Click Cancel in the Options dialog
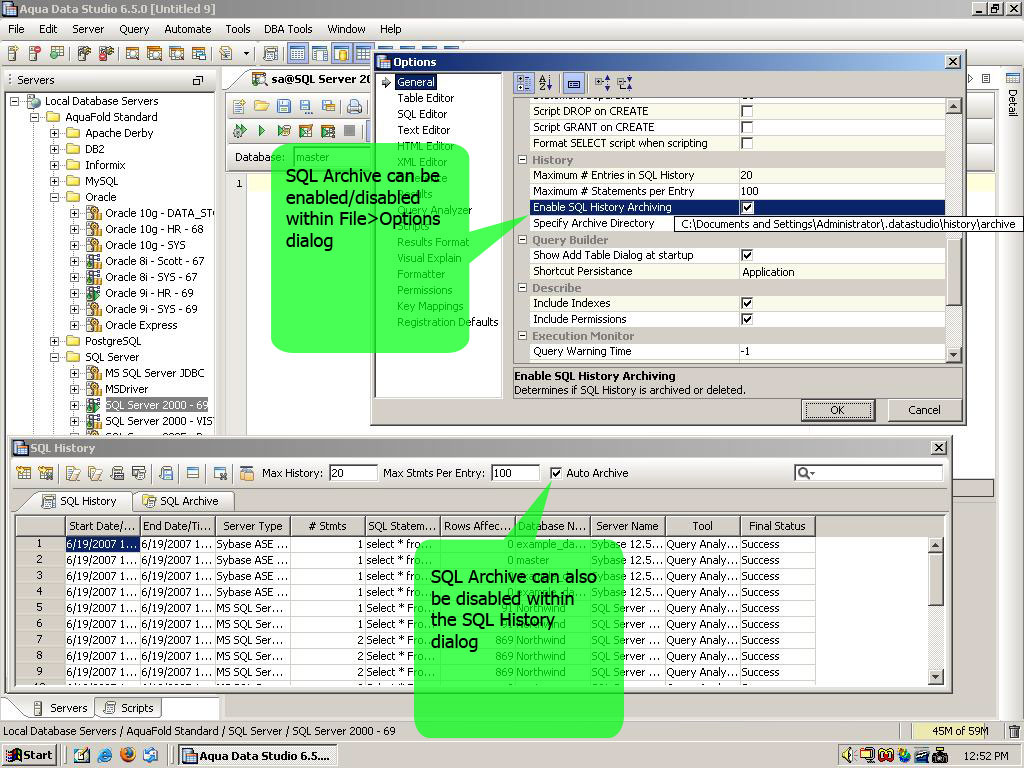The width and height of the screenshot is (1024, 768). click(924, 410)
